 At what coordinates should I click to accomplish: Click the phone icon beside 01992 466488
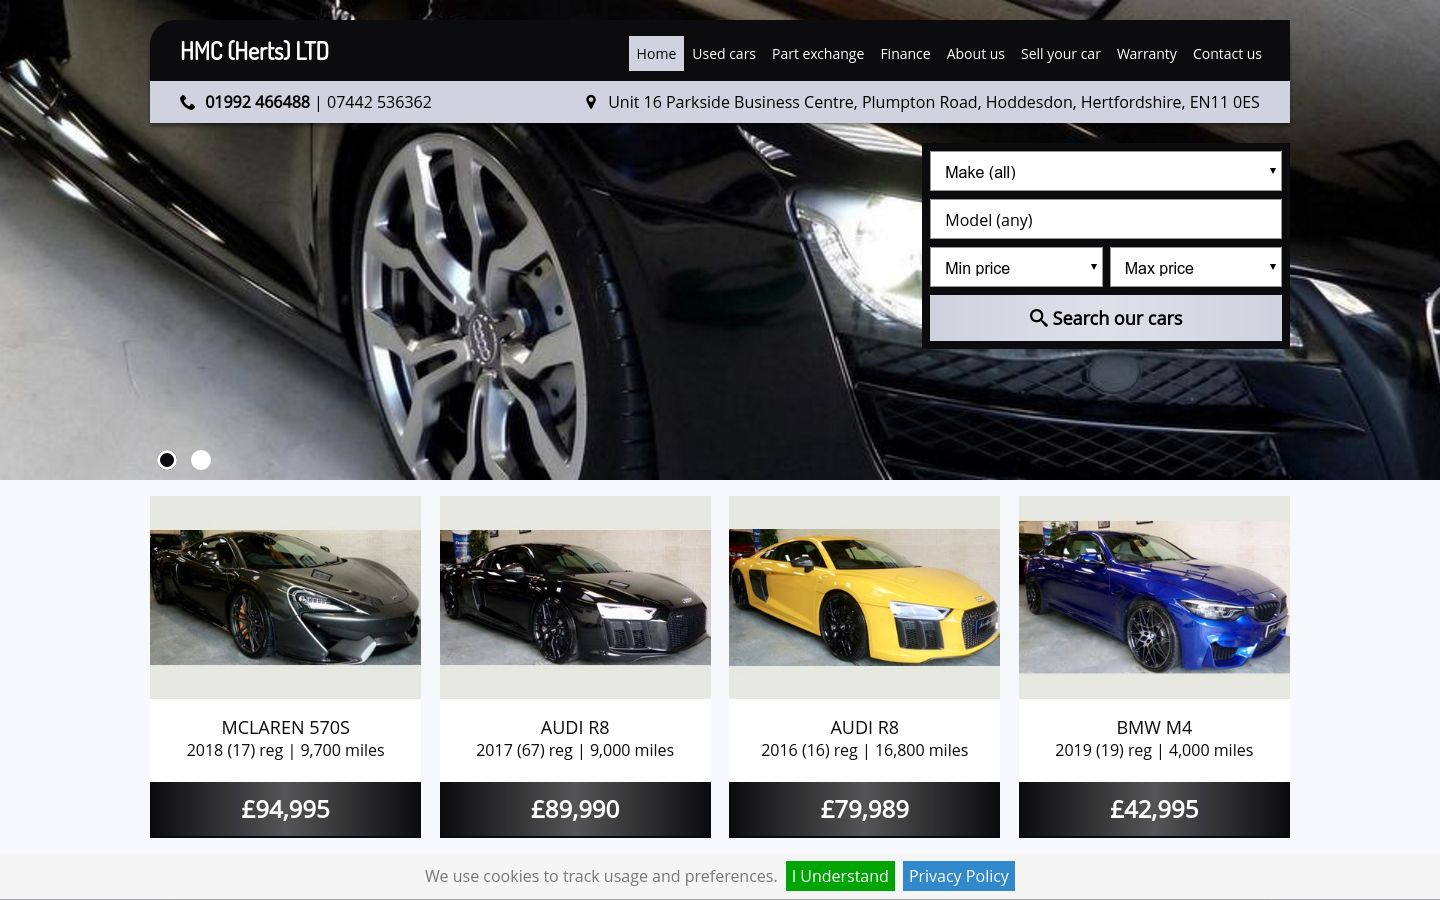[187, 102]
